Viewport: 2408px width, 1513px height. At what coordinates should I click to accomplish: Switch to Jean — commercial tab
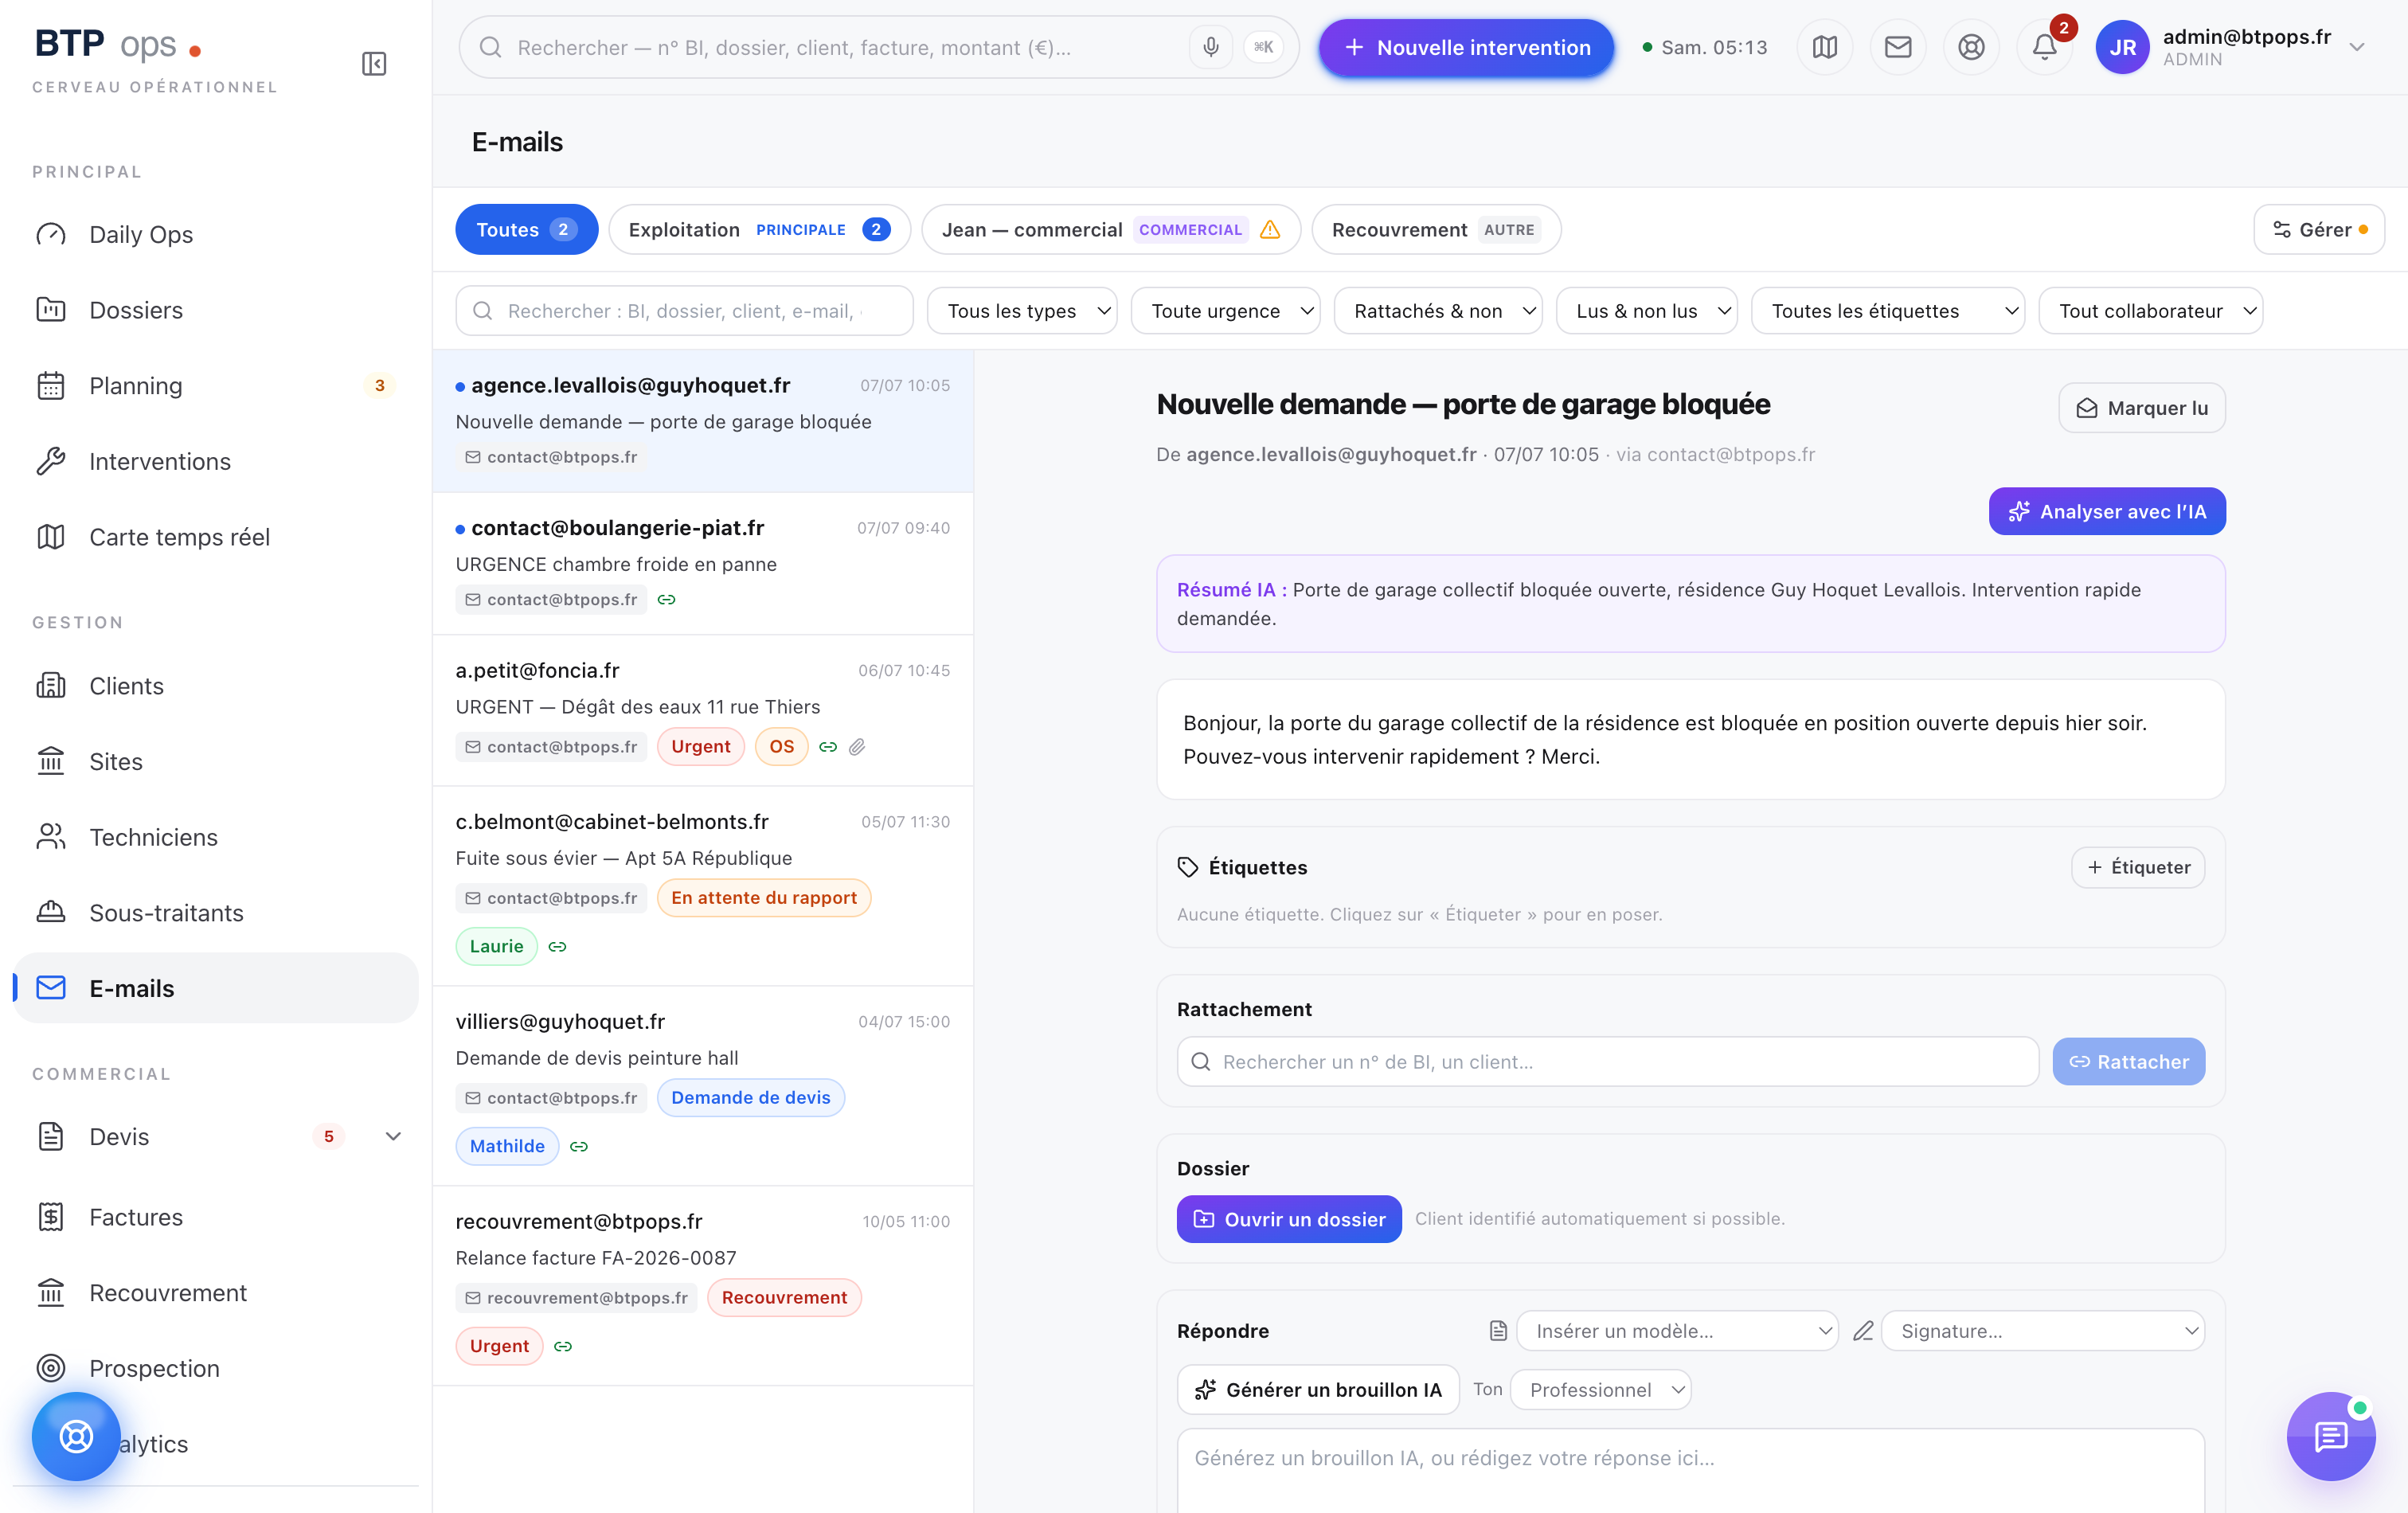click(1111, 230)
